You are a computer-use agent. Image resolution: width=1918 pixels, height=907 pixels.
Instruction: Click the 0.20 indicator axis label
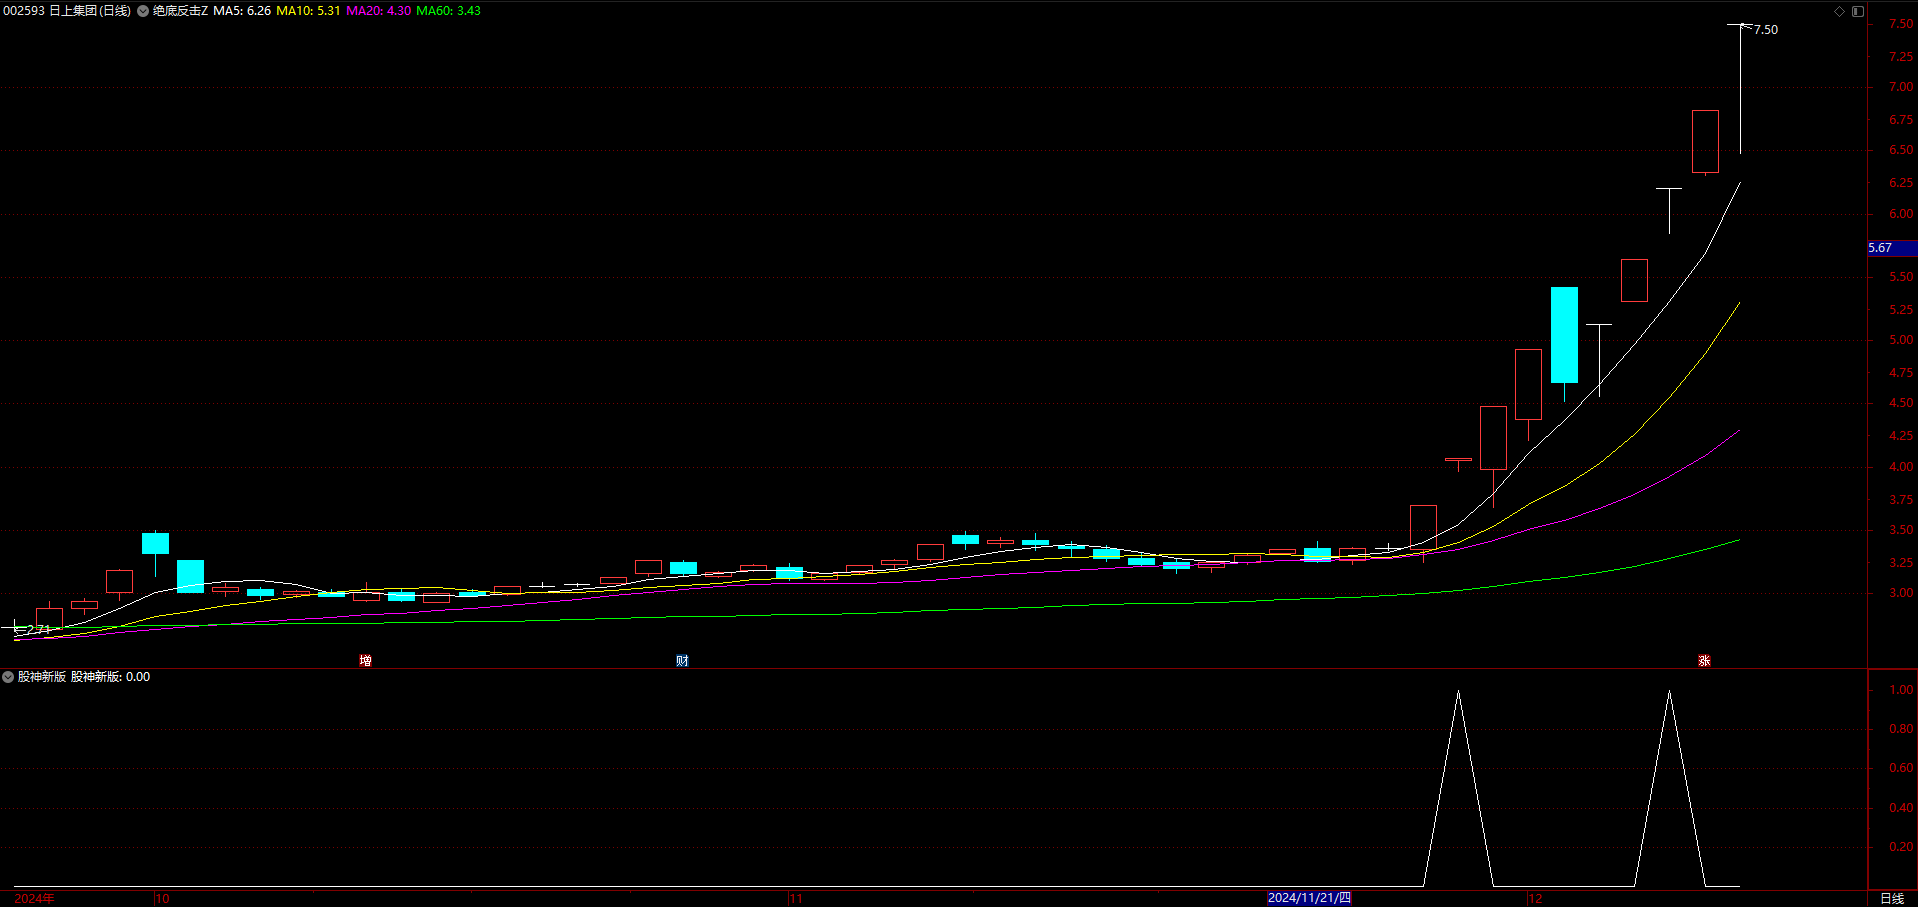click(1901, 847)
